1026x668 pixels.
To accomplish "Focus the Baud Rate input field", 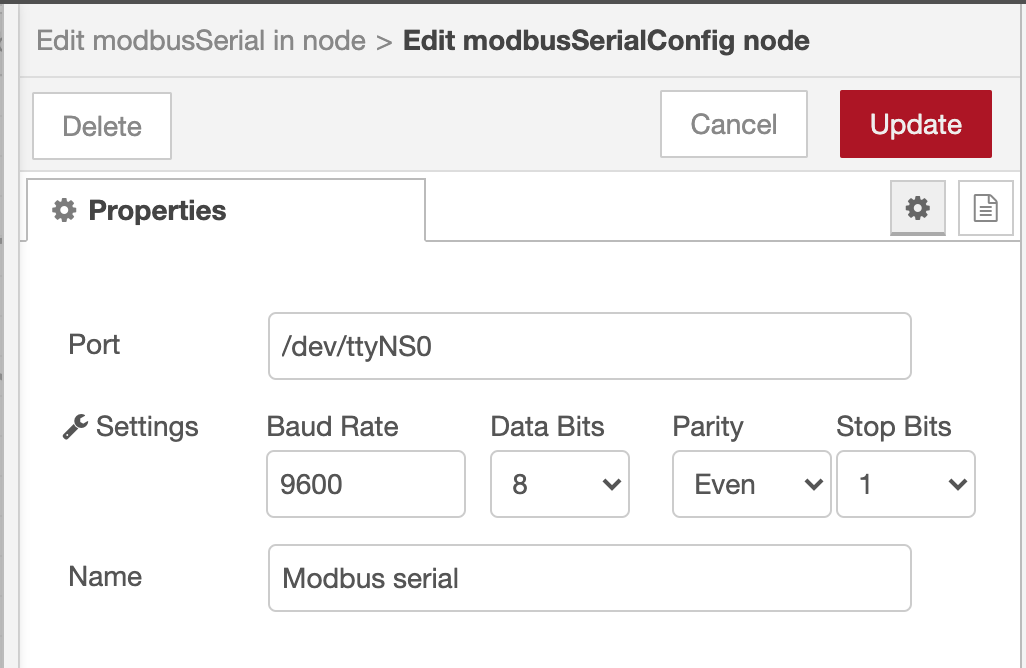I will 365,485.
